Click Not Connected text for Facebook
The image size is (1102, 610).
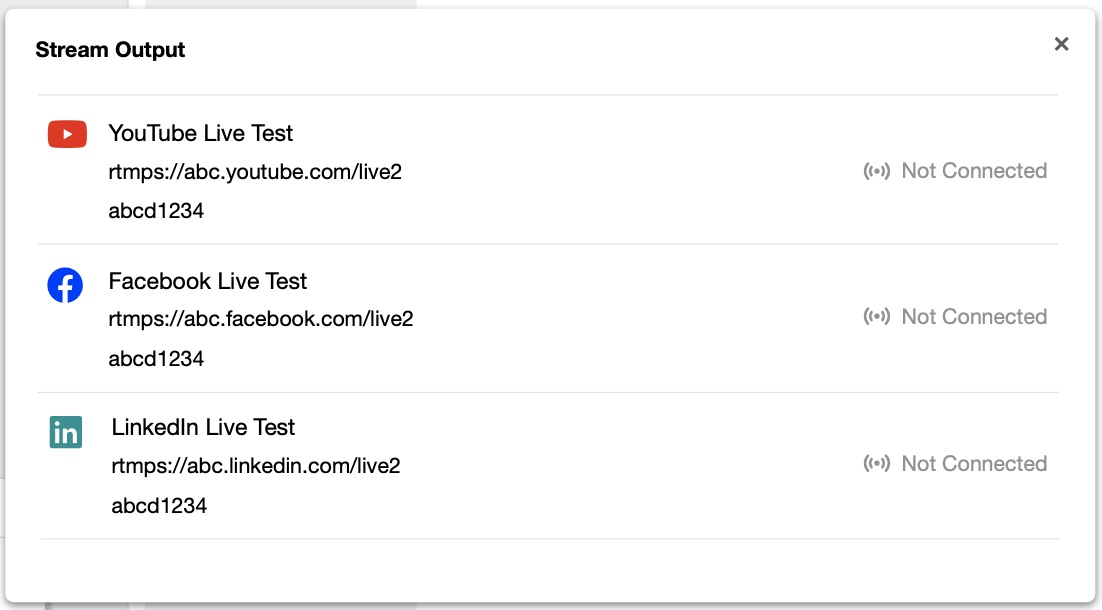click(974, 317)
